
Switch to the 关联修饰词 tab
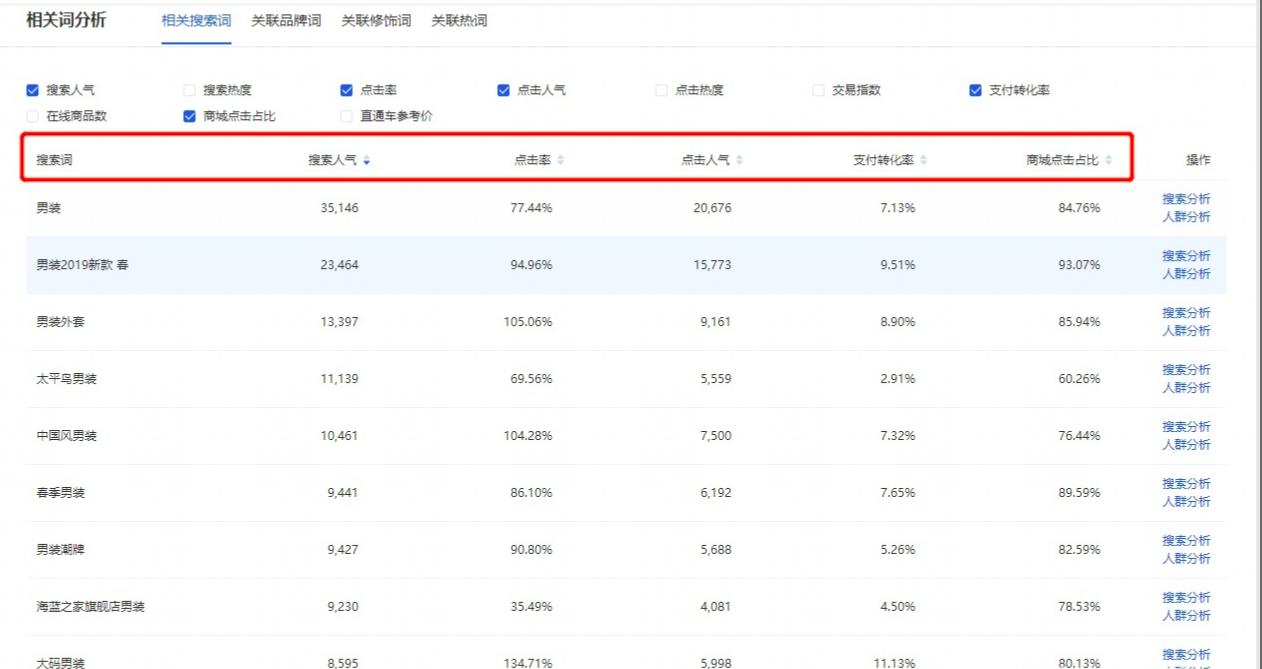click(x=375, y=21)
